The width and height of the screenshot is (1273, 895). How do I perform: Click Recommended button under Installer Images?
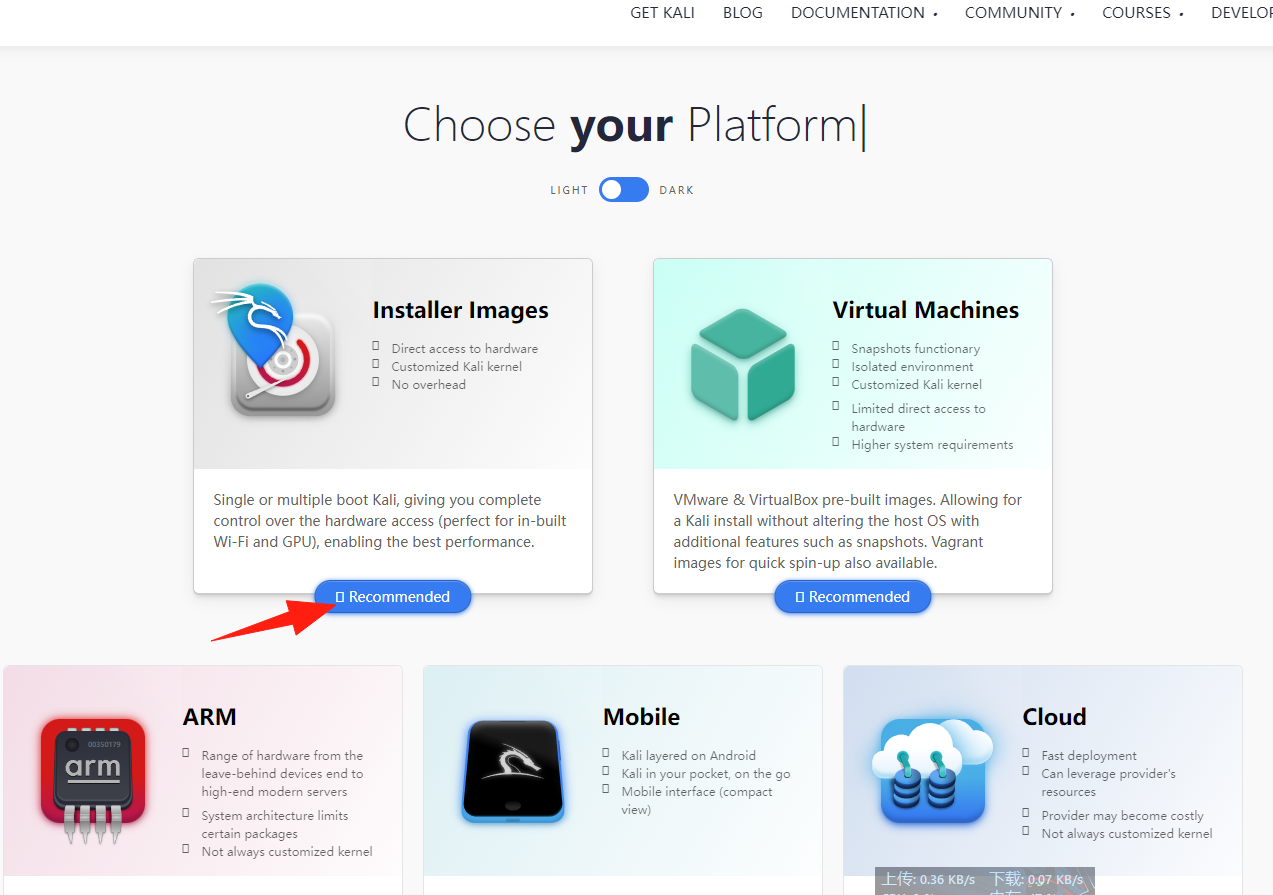[x=392, y=597]
